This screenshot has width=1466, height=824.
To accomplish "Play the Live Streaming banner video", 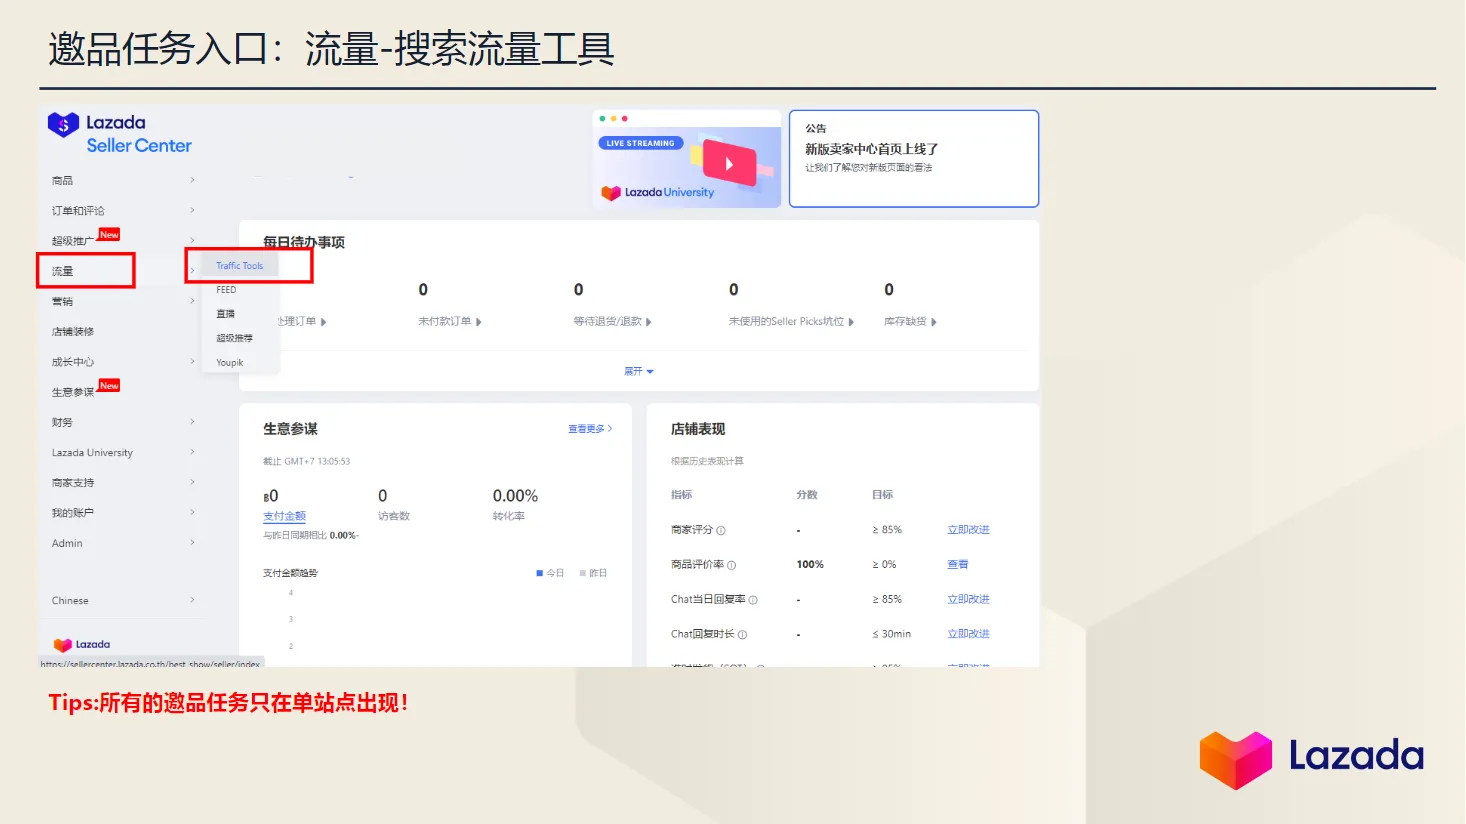I will click(728, 164).
